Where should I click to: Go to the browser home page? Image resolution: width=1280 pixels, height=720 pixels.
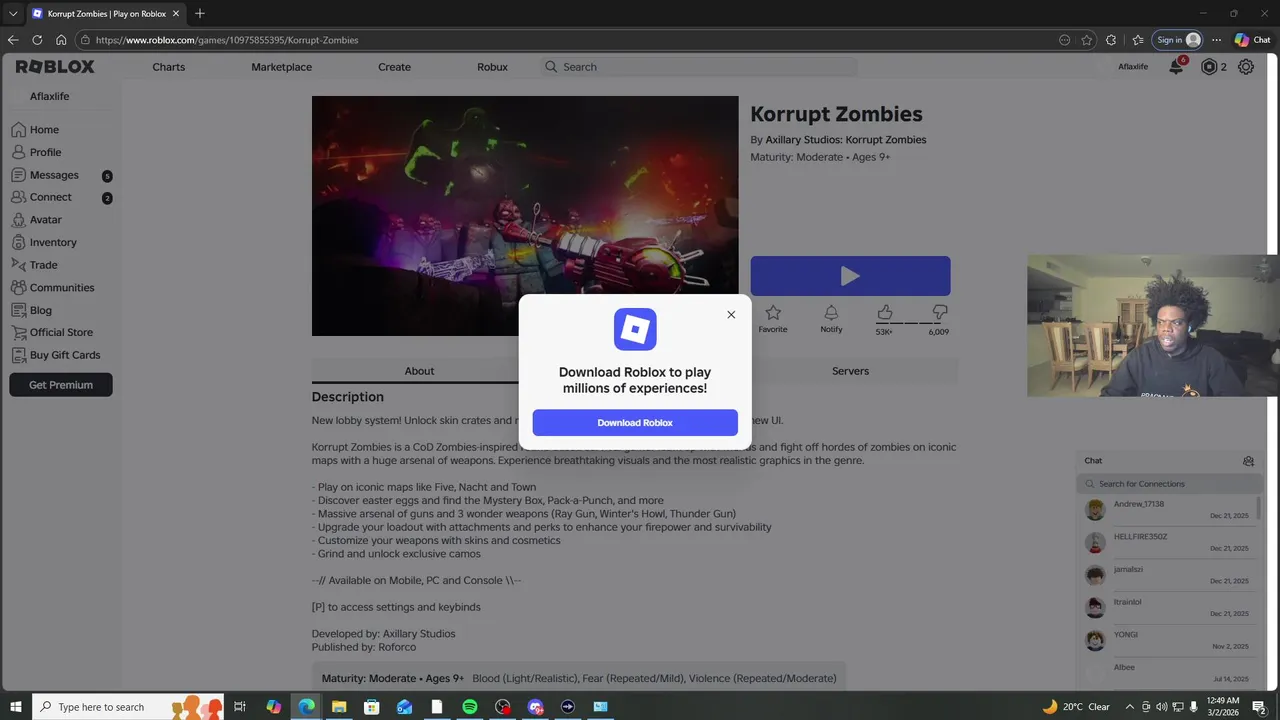[x=61, y=40]
